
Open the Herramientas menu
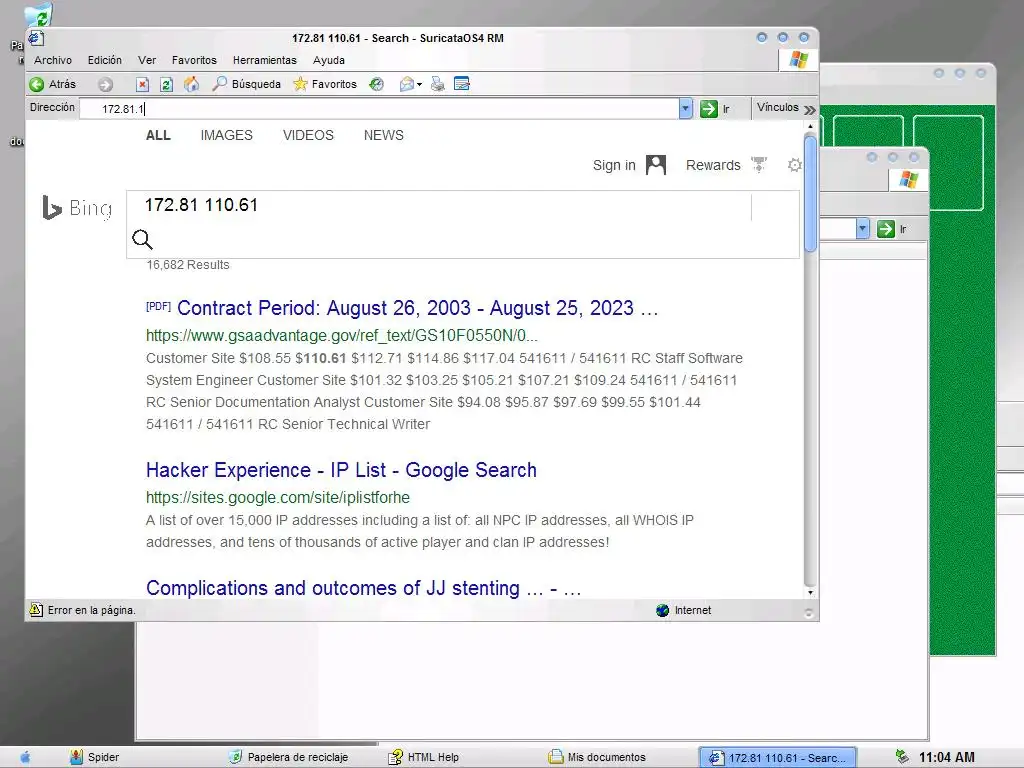pos(264,60)
